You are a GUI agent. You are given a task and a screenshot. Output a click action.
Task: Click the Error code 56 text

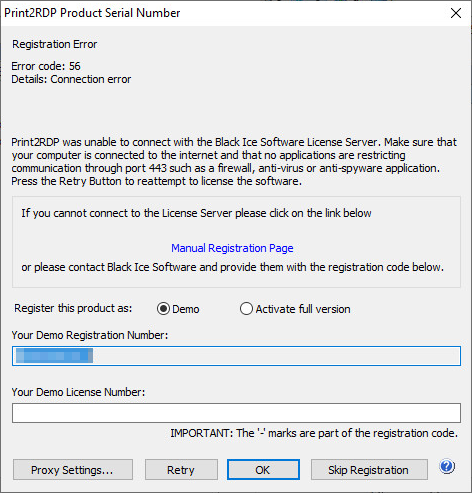tap(46, 66)
